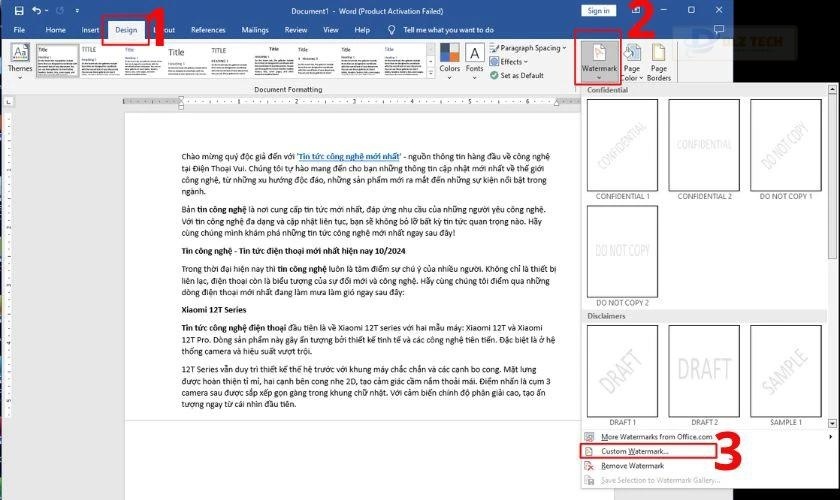This screenshot has height=500, width=840.
Task: Switch to the Design tab
Action: pyautogui.click(x=126, y=30)
